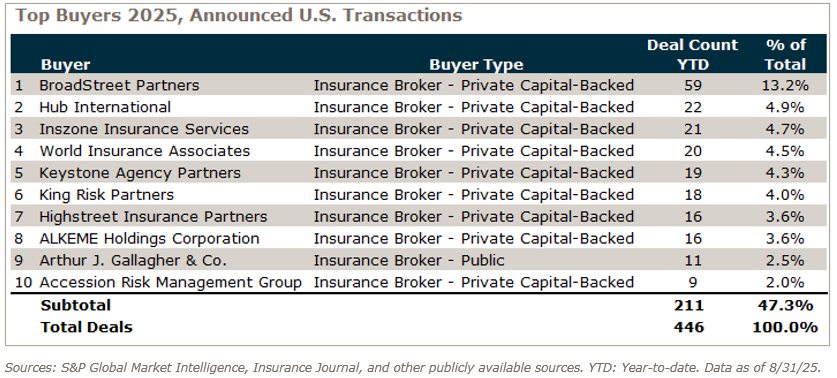Viewport: 837px width, 378px height.
Task: Click the Deal Count YTD header
Action: tap(692, 54)
